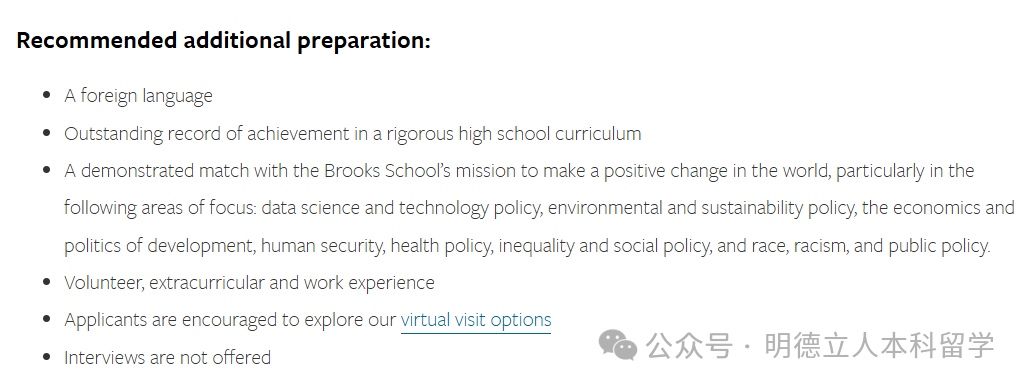Image resolution: width=1027 pixels, height=387 pixels.
Task: Click bullet point beside 'Outstanding record'
Action: pyautogui.click(x=47, y=133)
